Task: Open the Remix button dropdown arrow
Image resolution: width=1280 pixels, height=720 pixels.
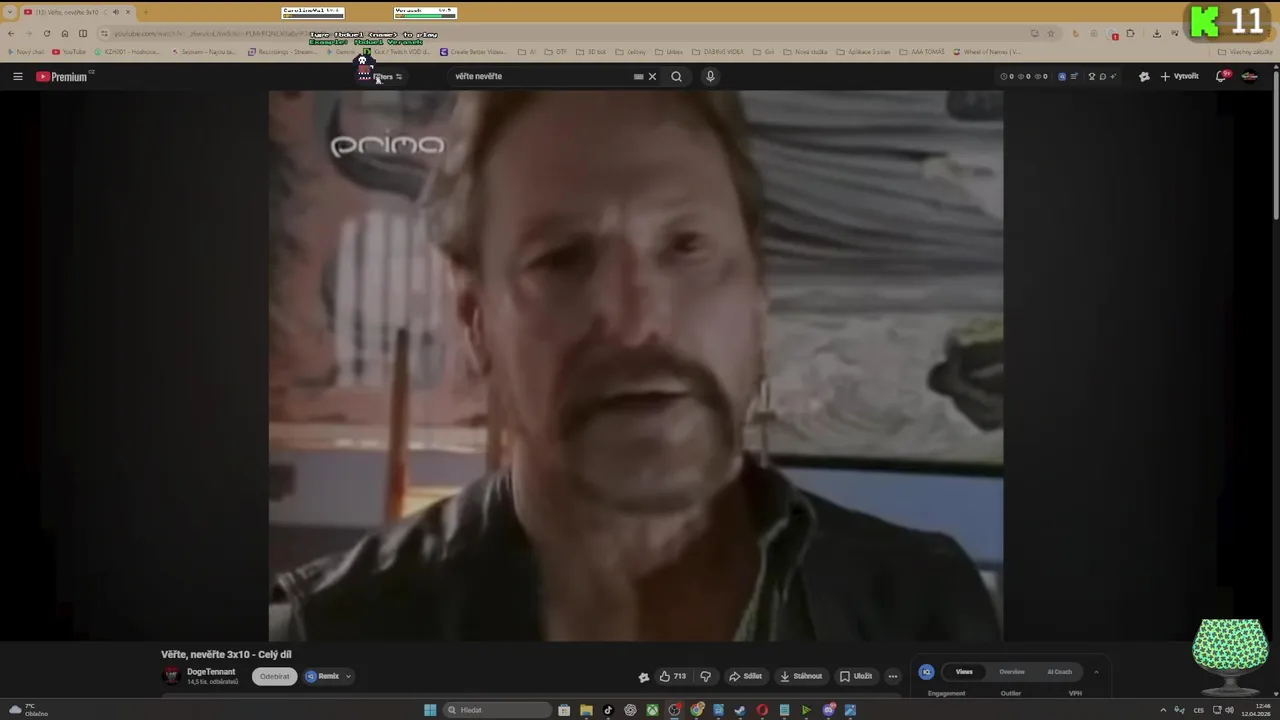Action: tap(348, 676)
